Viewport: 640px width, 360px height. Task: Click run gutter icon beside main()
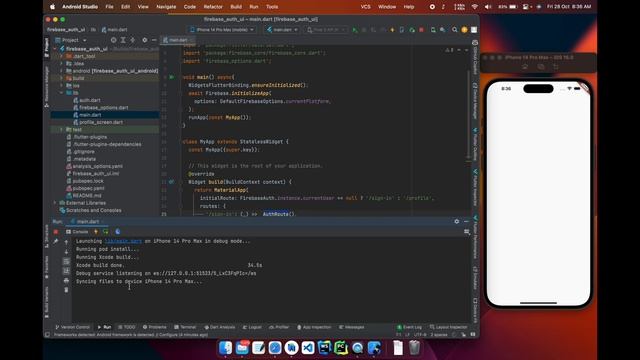pos(172,77)
